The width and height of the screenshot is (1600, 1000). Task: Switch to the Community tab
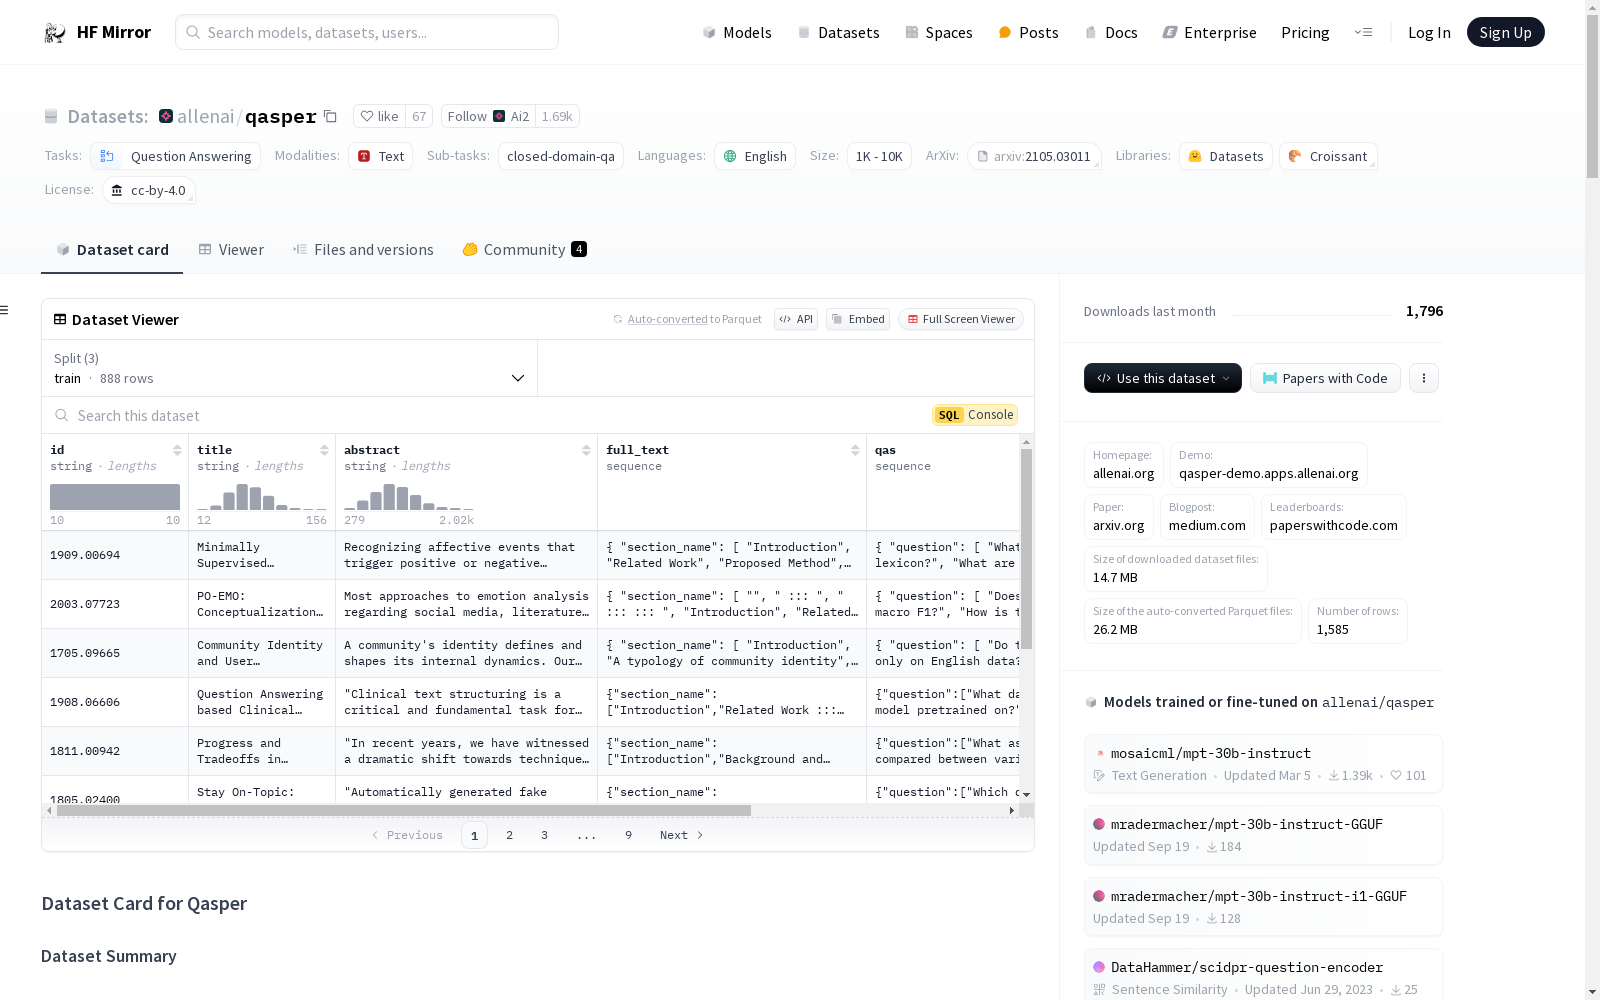pyautogui.click(x=524, y=249)
